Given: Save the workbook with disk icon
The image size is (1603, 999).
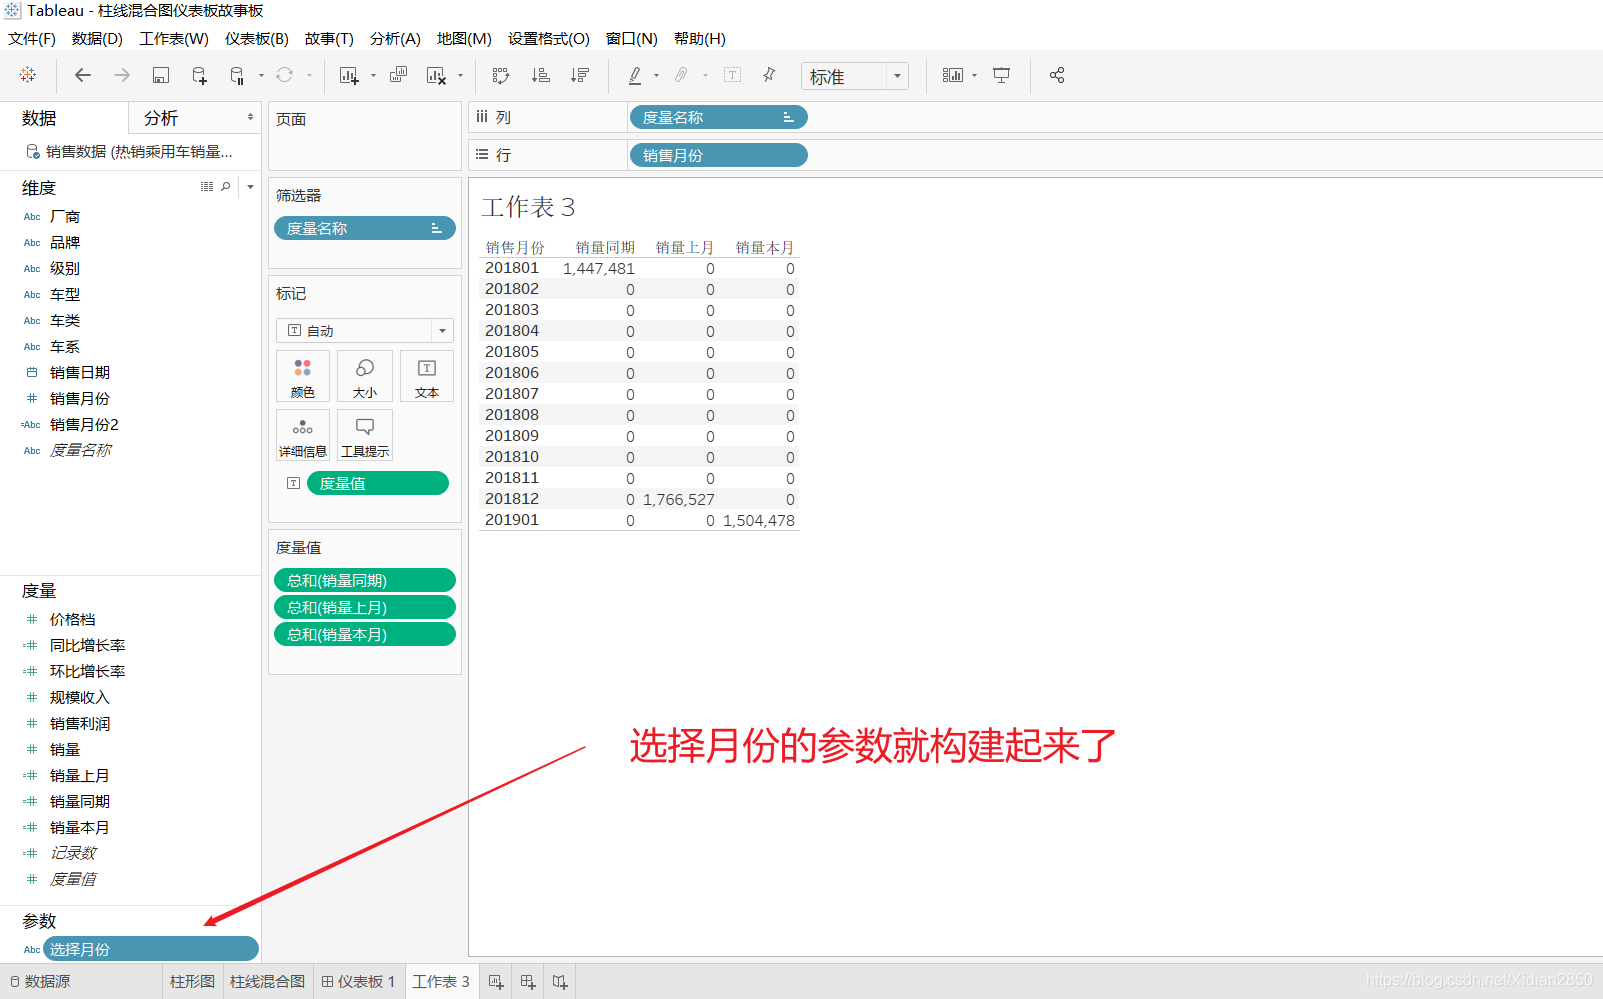Looking at the screenshot, I should tap(160, 75).
